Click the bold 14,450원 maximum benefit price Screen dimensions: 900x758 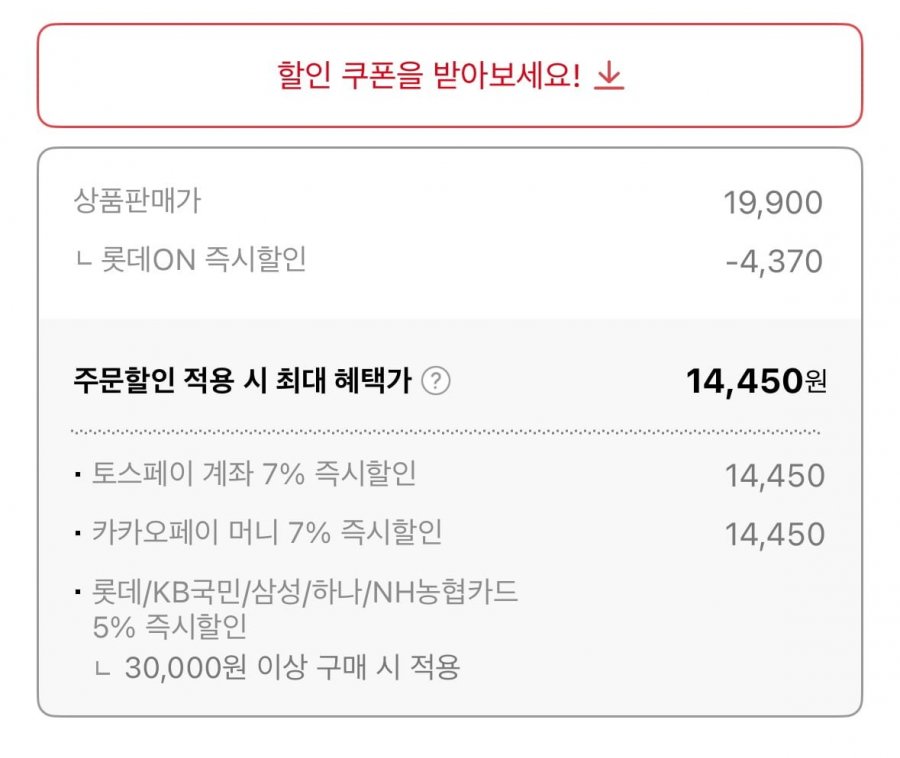pyautogui.click(x=756, y=381)
